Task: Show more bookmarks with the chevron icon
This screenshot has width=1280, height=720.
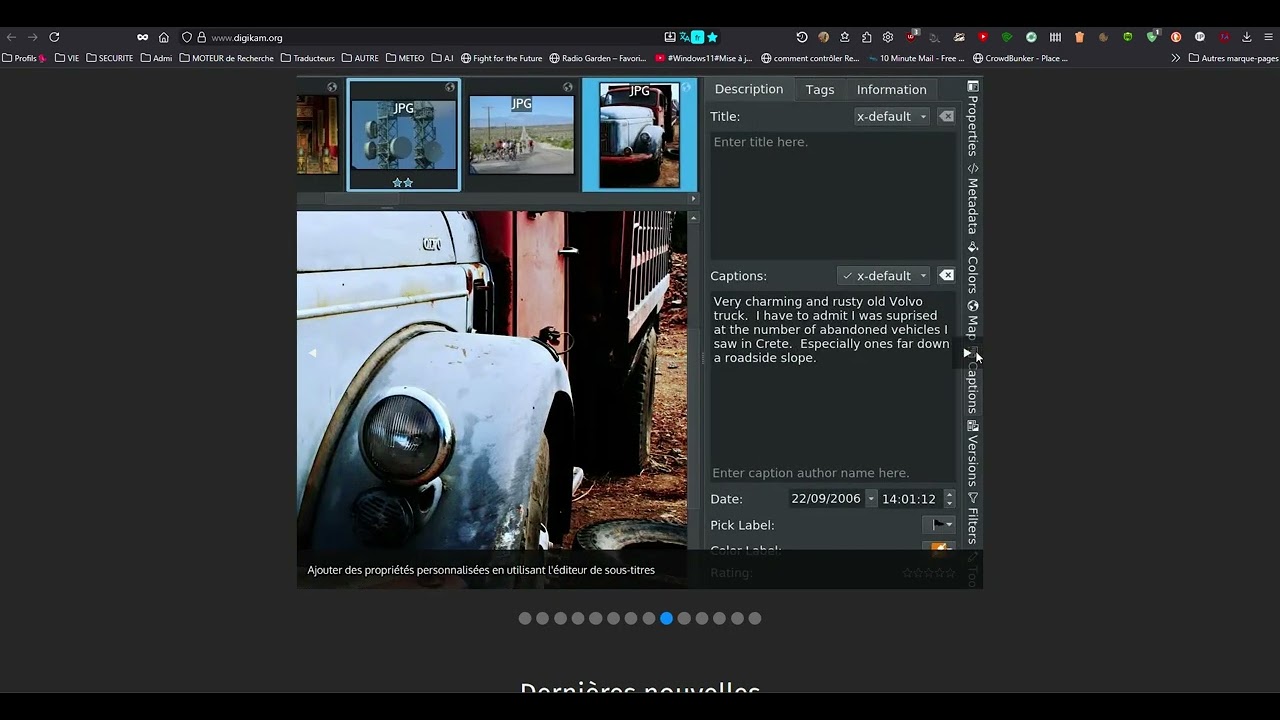Action: point(1176,58)
